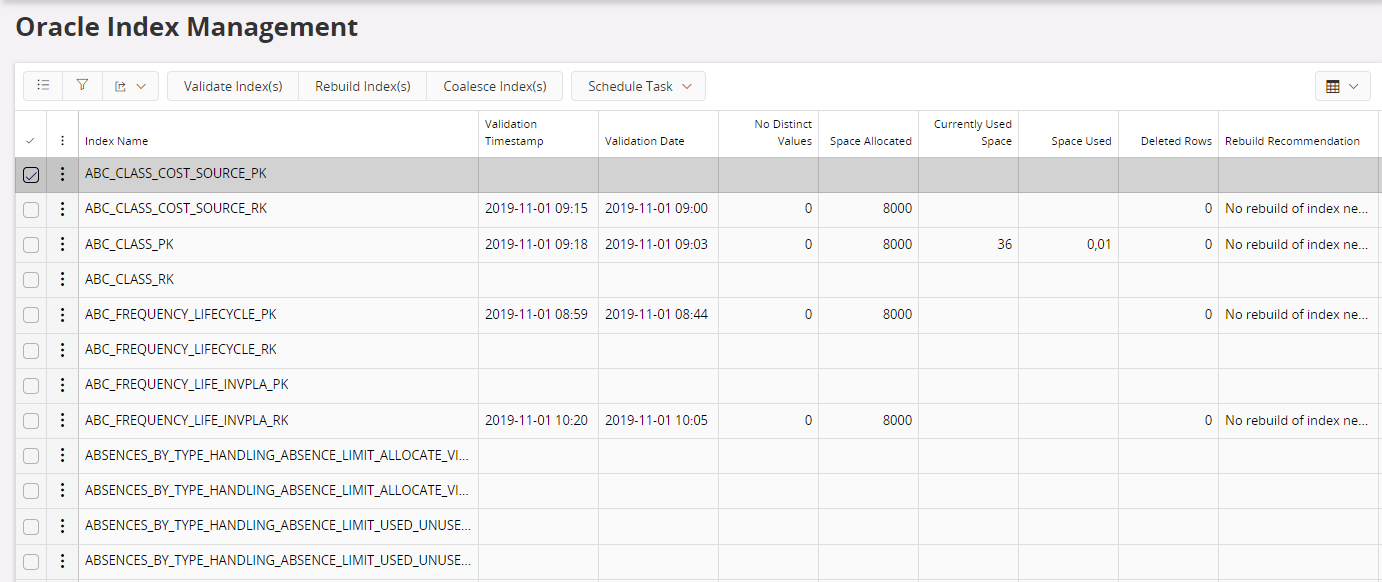Open the actions kebab for ABC_FREQUENCY_LIFECYCLE_PK
This screenshot has width=1382, height=582.
(x=62, y=314)
